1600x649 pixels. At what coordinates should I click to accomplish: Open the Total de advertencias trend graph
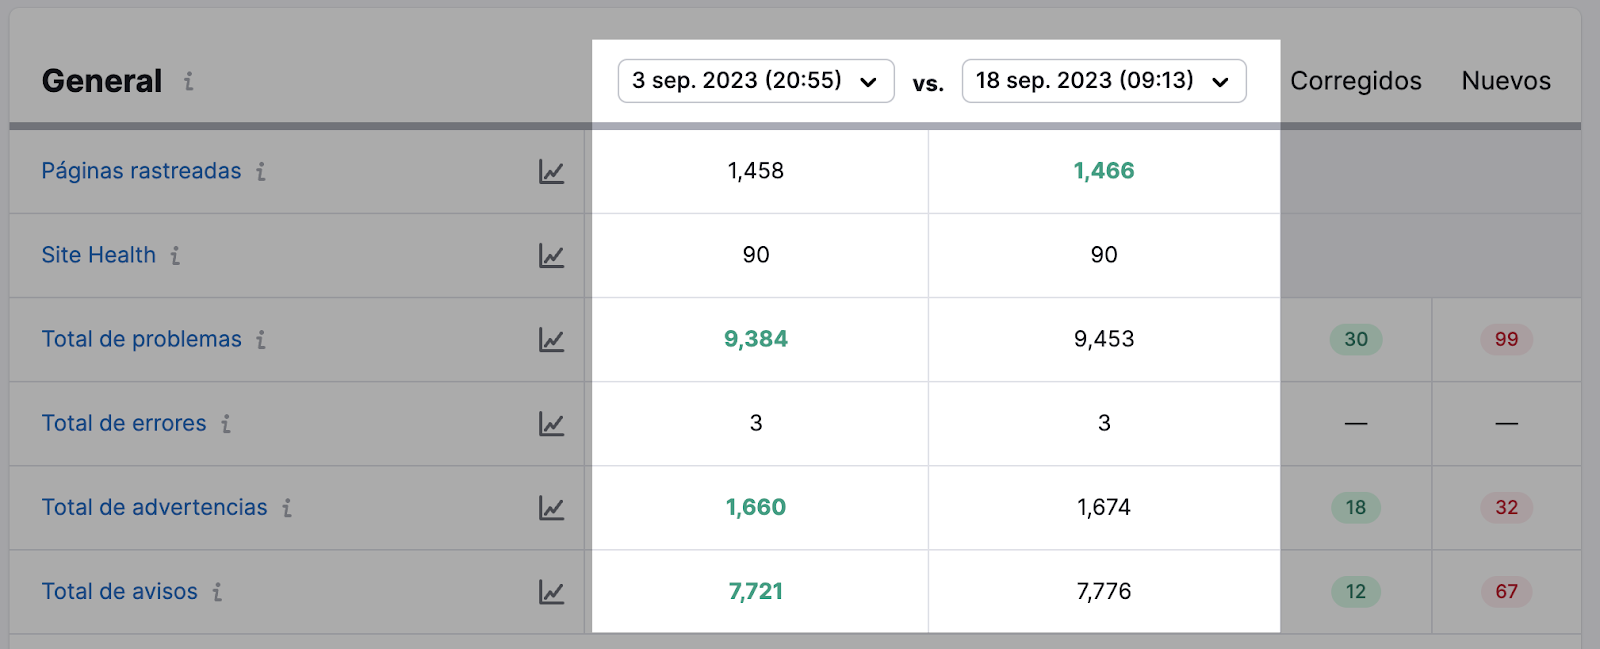tap(554, 507)
